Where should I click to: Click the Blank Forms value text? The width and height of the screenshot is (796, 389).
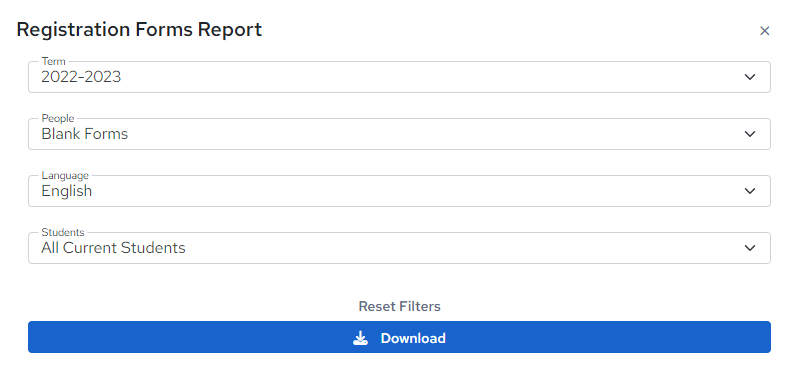coord(85,134)
